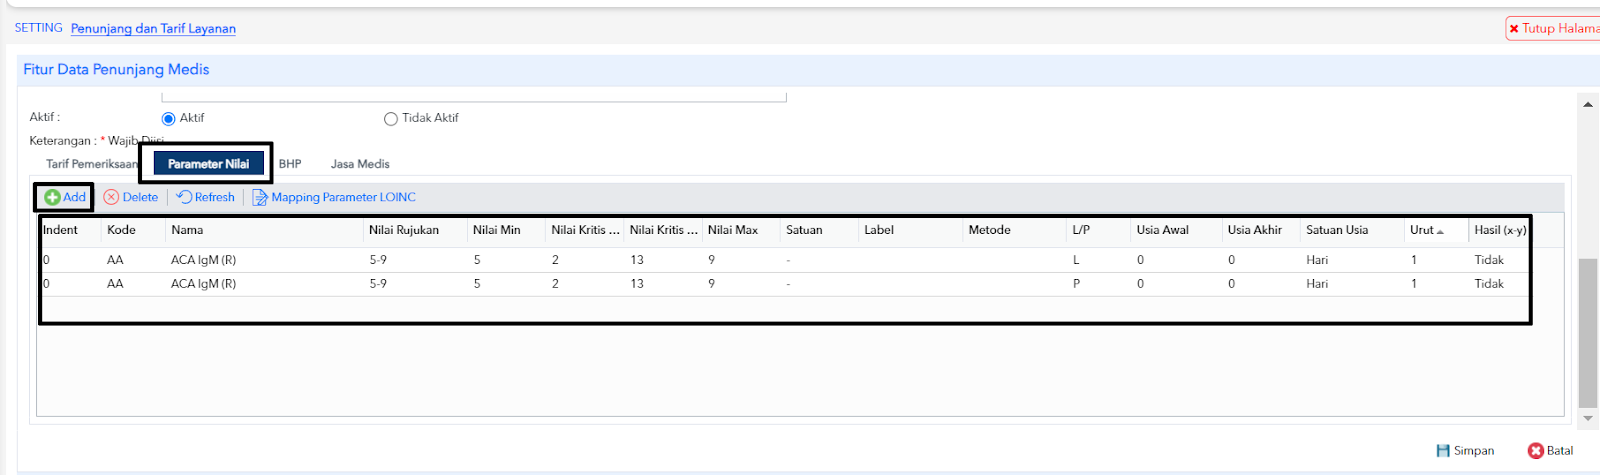Screen dimensions: 1600x475
Task: Click the Hasil (x-y) column header
Action: [1500, 230]
